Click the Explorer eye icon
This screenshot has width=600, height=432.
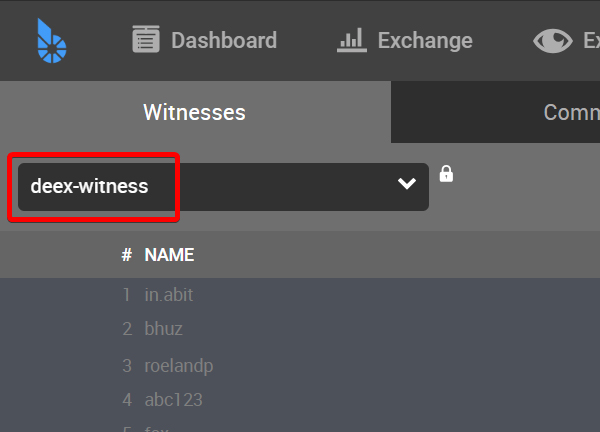(552, 40)
